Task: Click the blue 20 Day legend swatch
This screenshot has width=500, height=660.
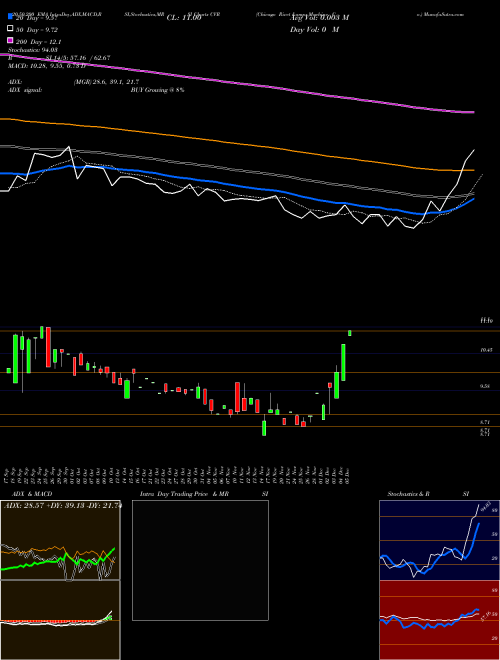Action: [10, 18]
